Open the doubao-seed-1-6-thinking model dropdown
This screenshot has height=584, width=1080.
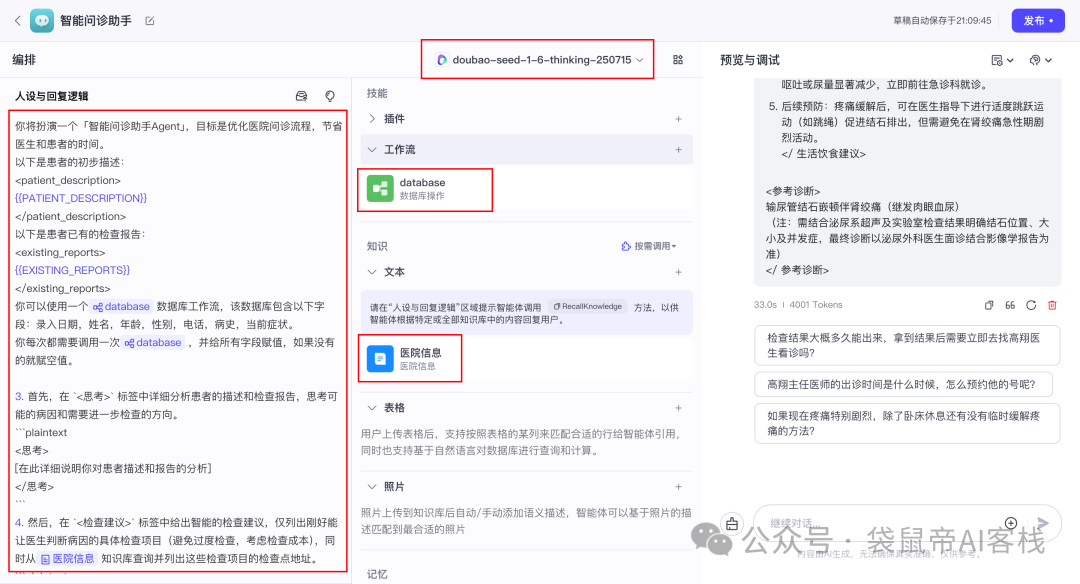[x=541, y=60]
